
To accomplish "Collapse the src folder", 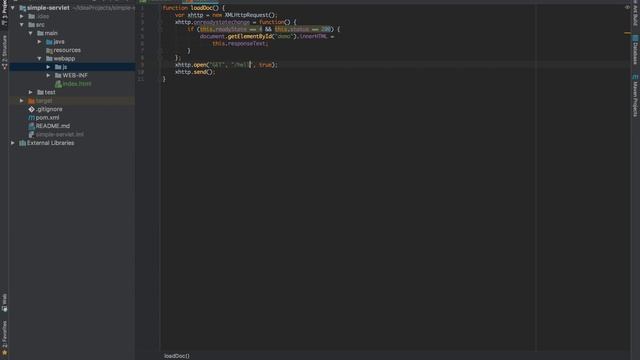I will point(22,25).
